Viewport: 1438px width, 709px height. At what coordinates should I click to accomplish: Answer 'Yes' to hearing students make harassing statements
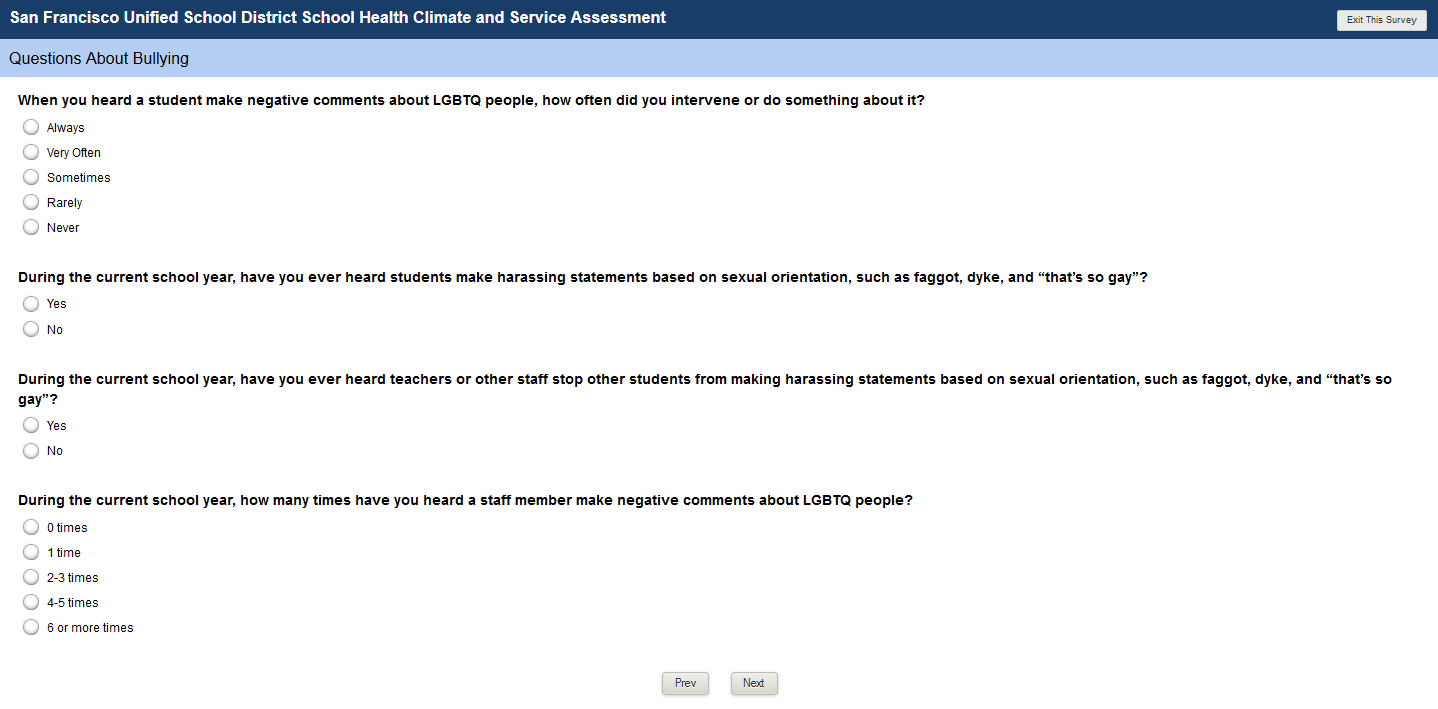click(31, 304)
